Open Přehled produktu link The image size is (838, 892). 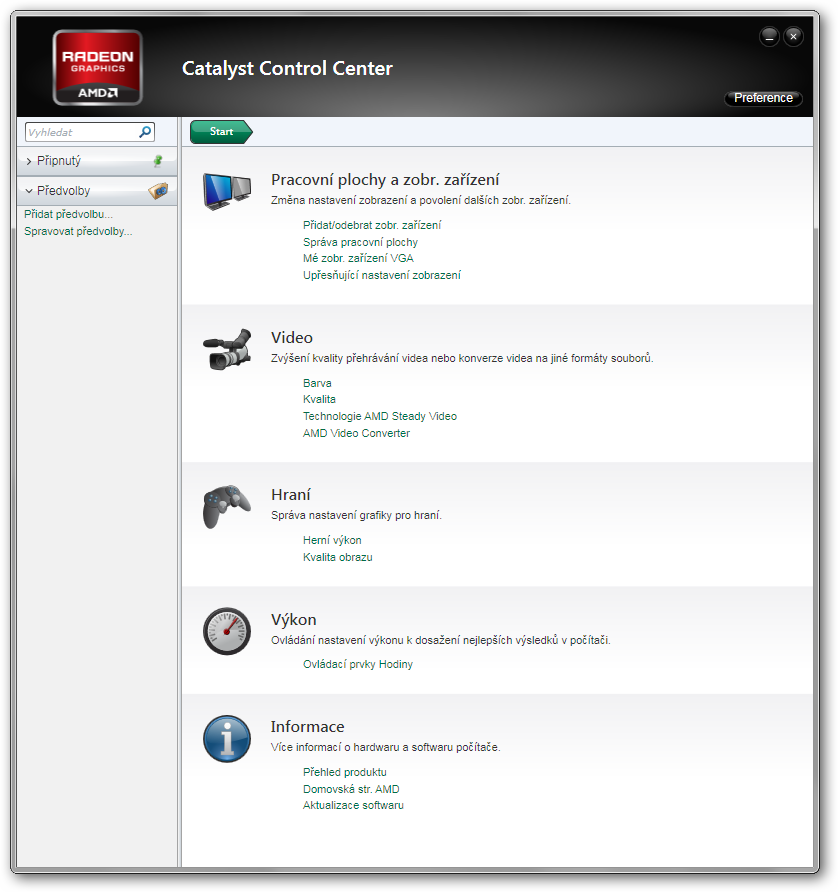[344, 773]
